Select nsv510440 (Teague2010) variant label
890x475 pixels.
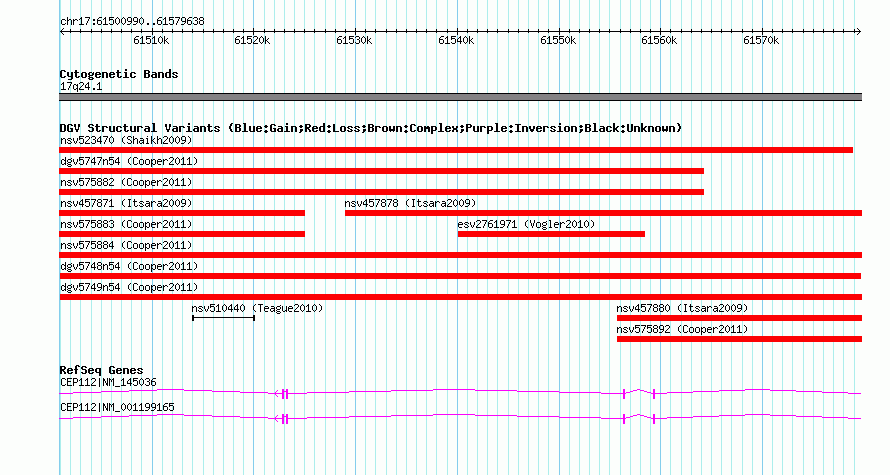(x=257, y=308)
